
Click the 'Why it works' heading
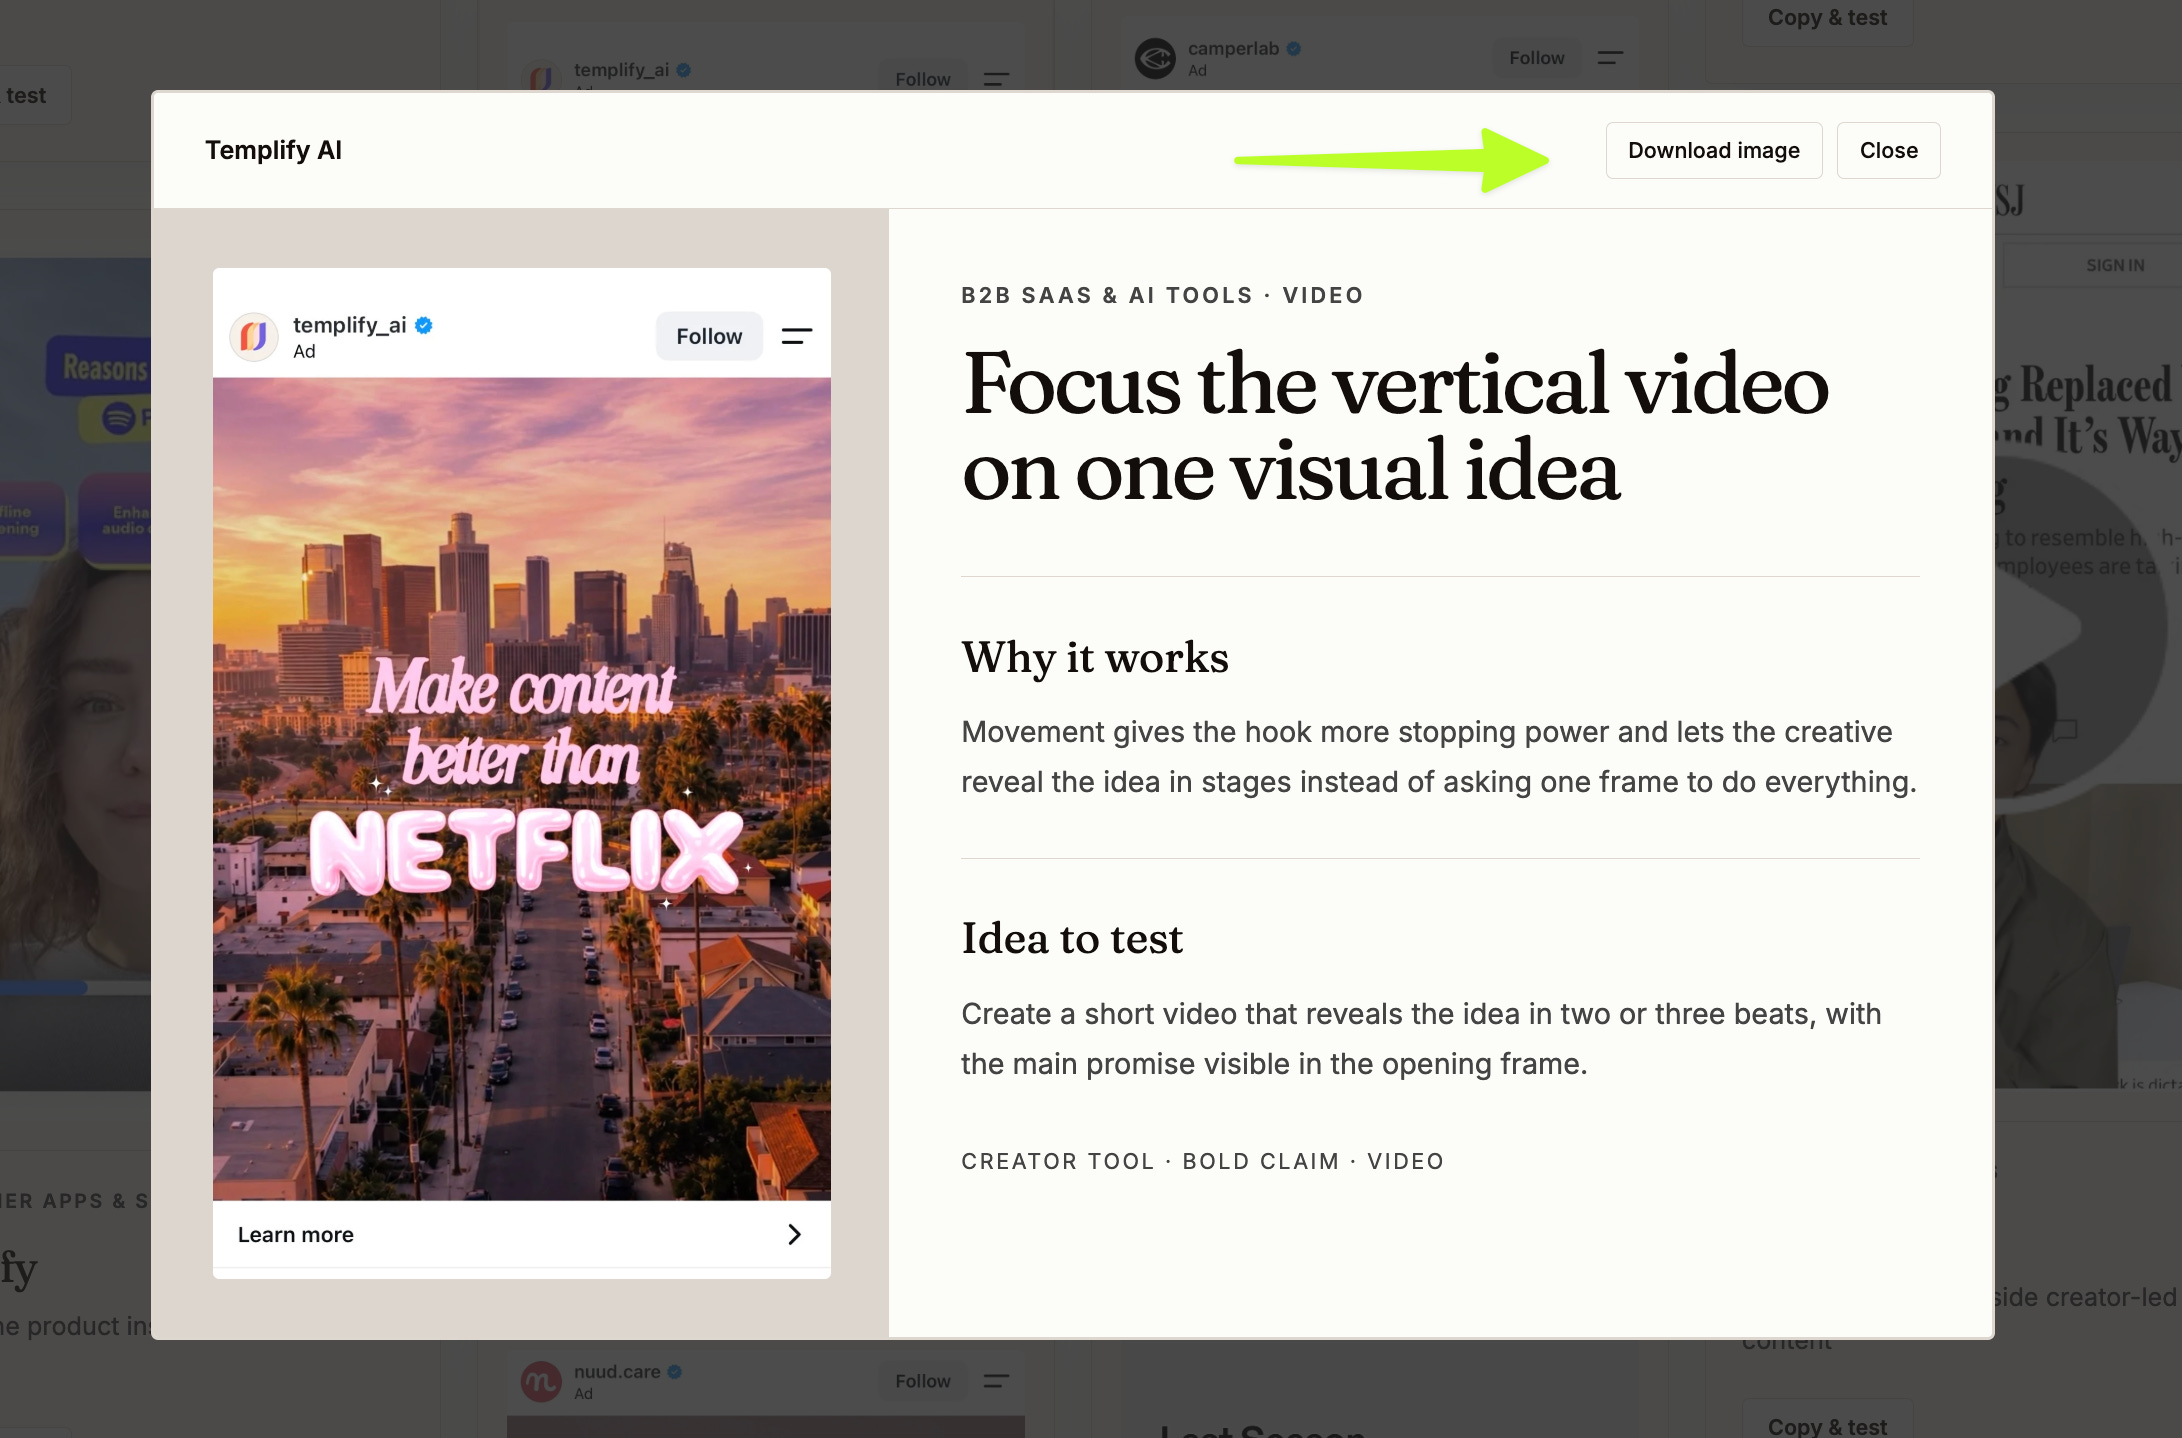click(x=1095, y=657)
